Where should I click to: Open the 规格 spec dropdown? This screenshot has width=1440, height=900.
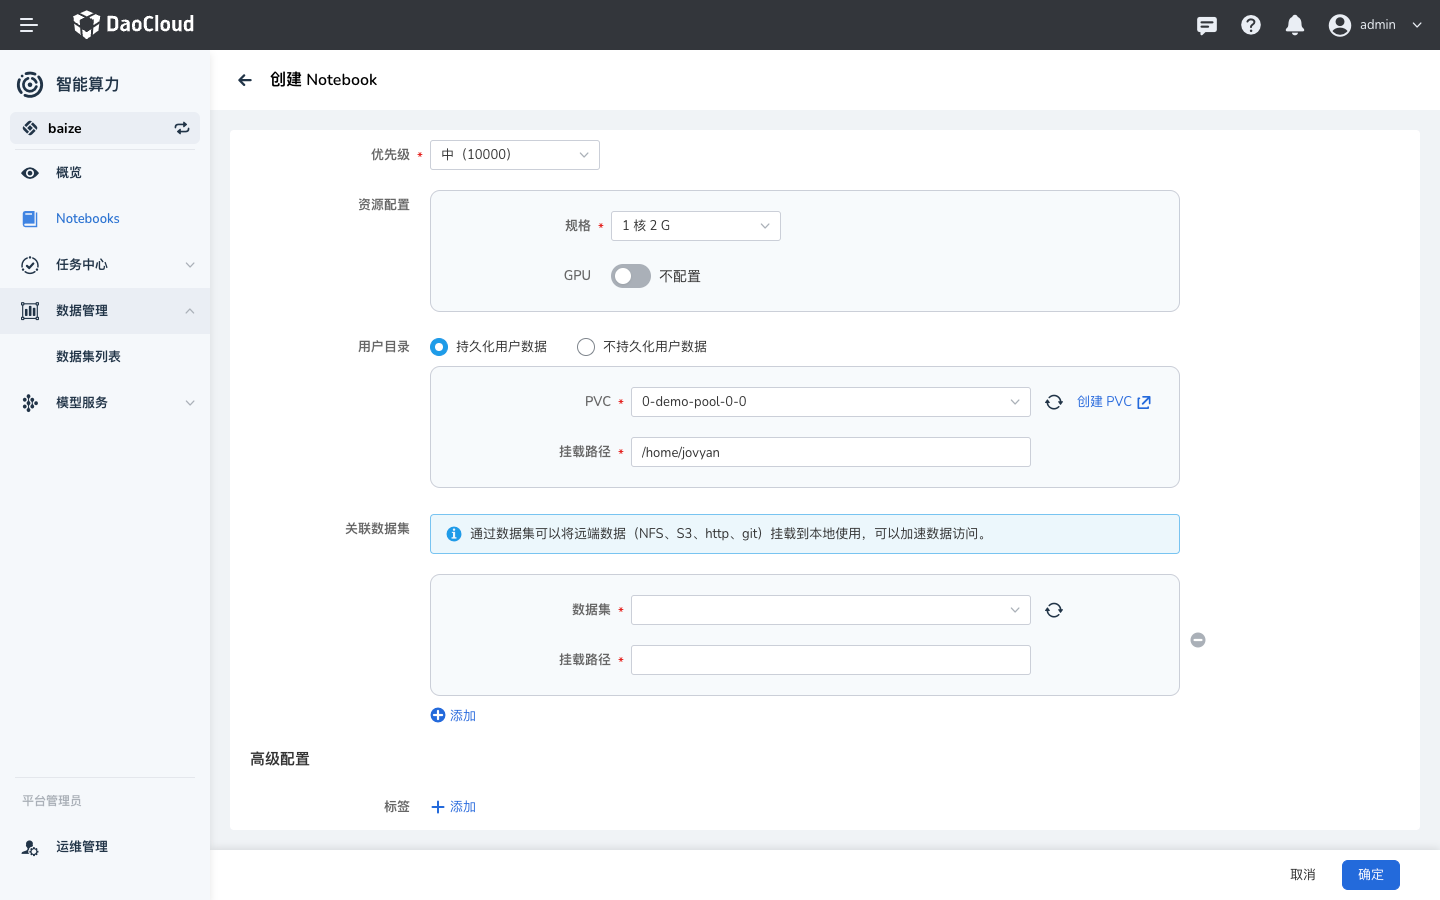pyautogui.click(x=695, y=226)
